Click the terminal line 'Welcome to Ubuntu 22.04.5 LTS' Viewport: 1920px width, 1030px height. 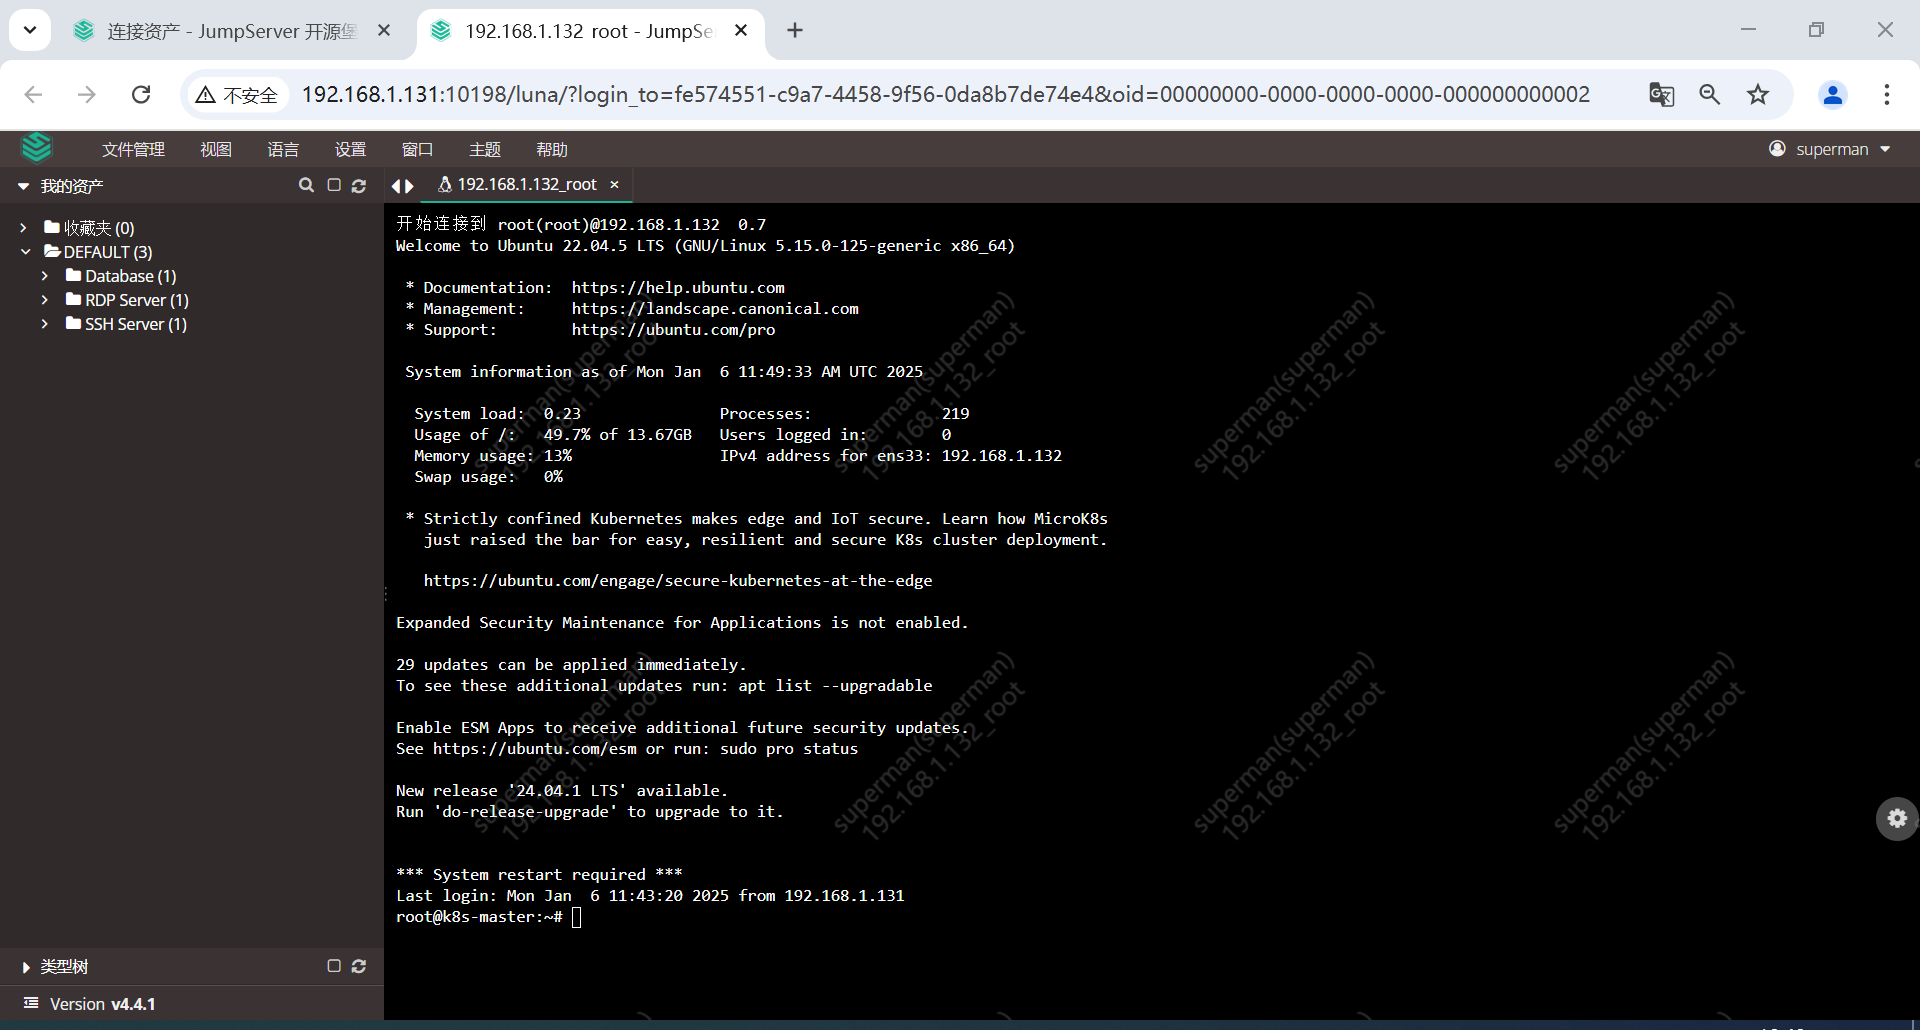tap(705, 246)
